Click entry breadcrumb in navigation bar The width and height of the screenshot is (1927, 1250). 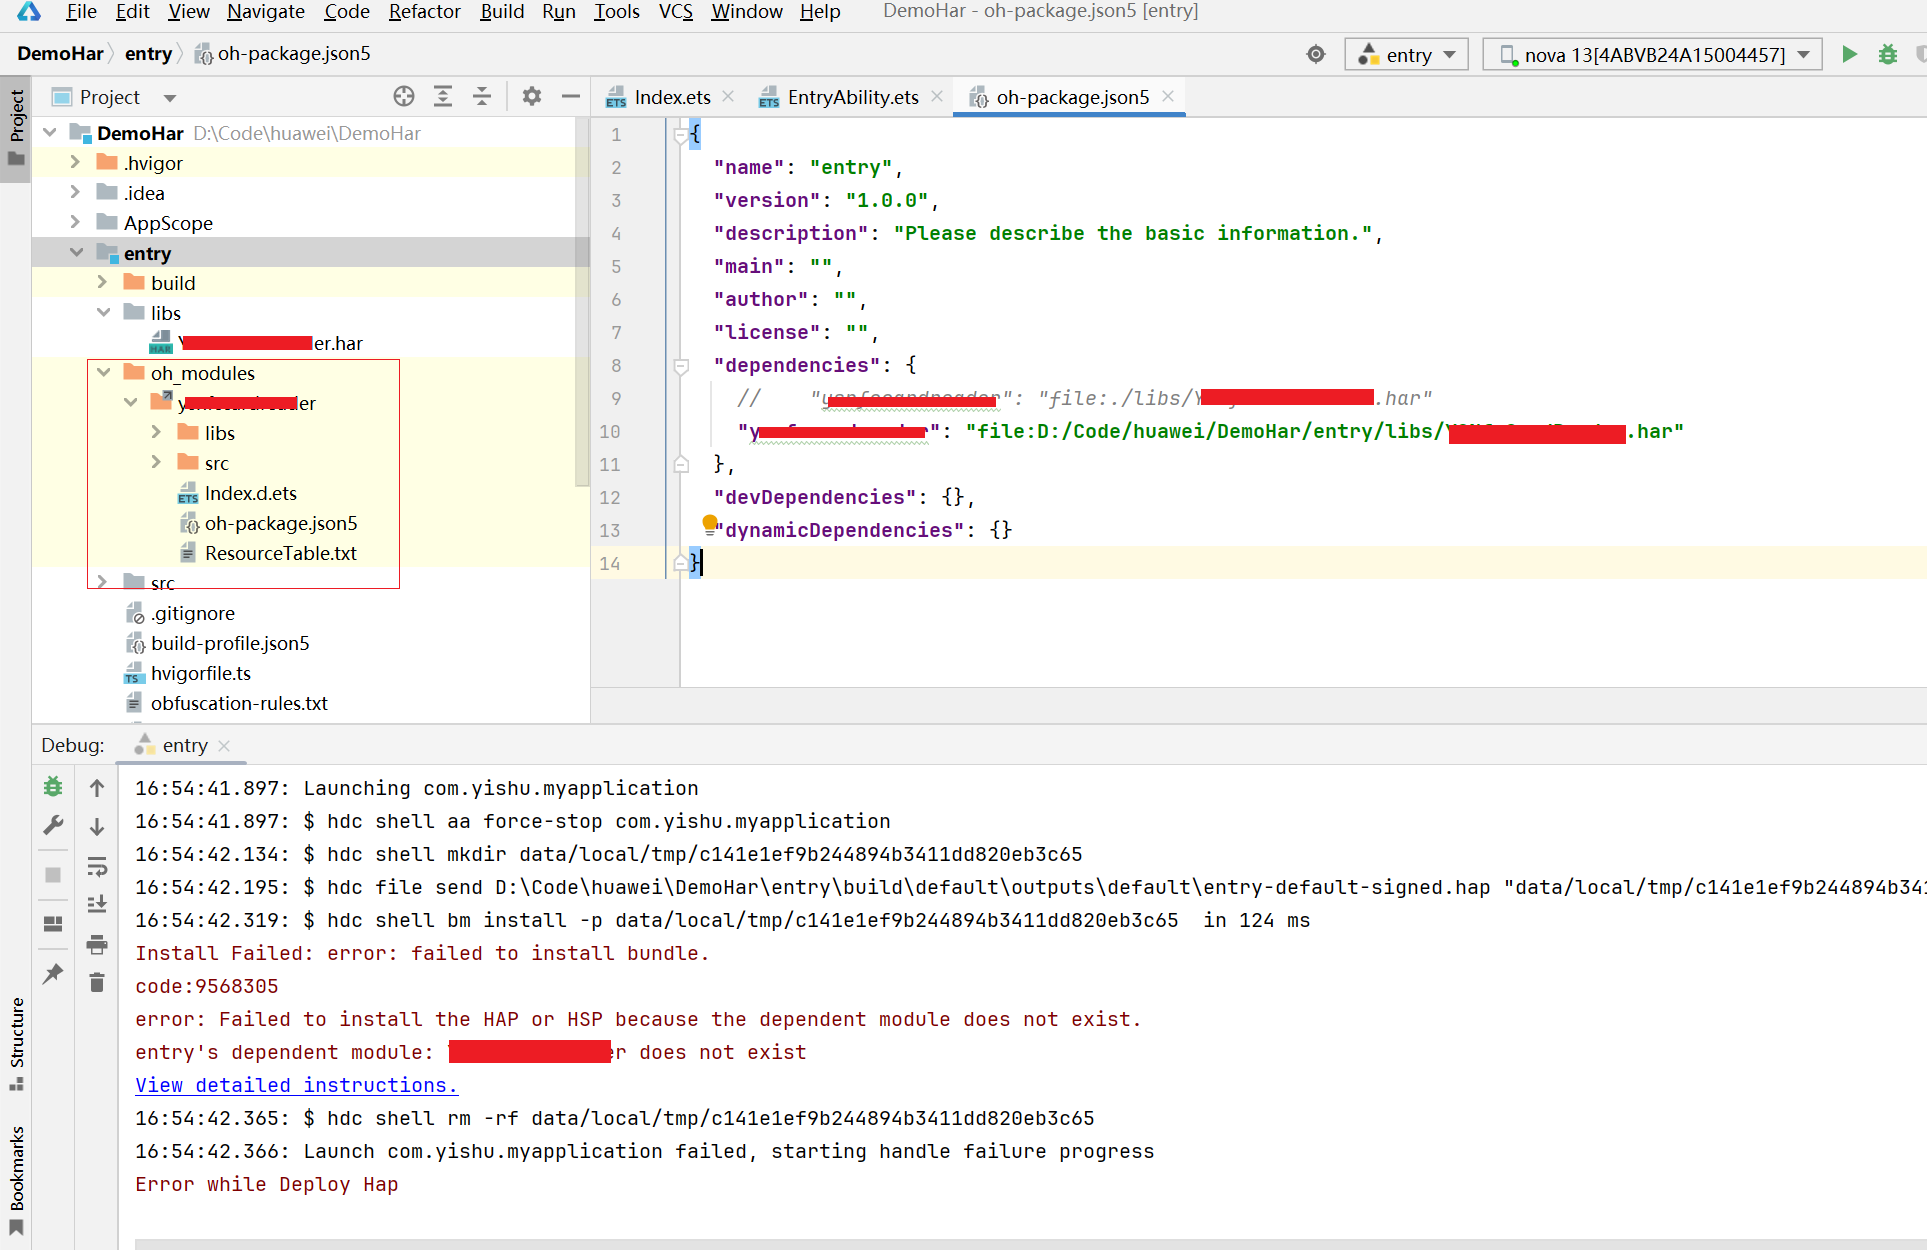pos(148,54)
